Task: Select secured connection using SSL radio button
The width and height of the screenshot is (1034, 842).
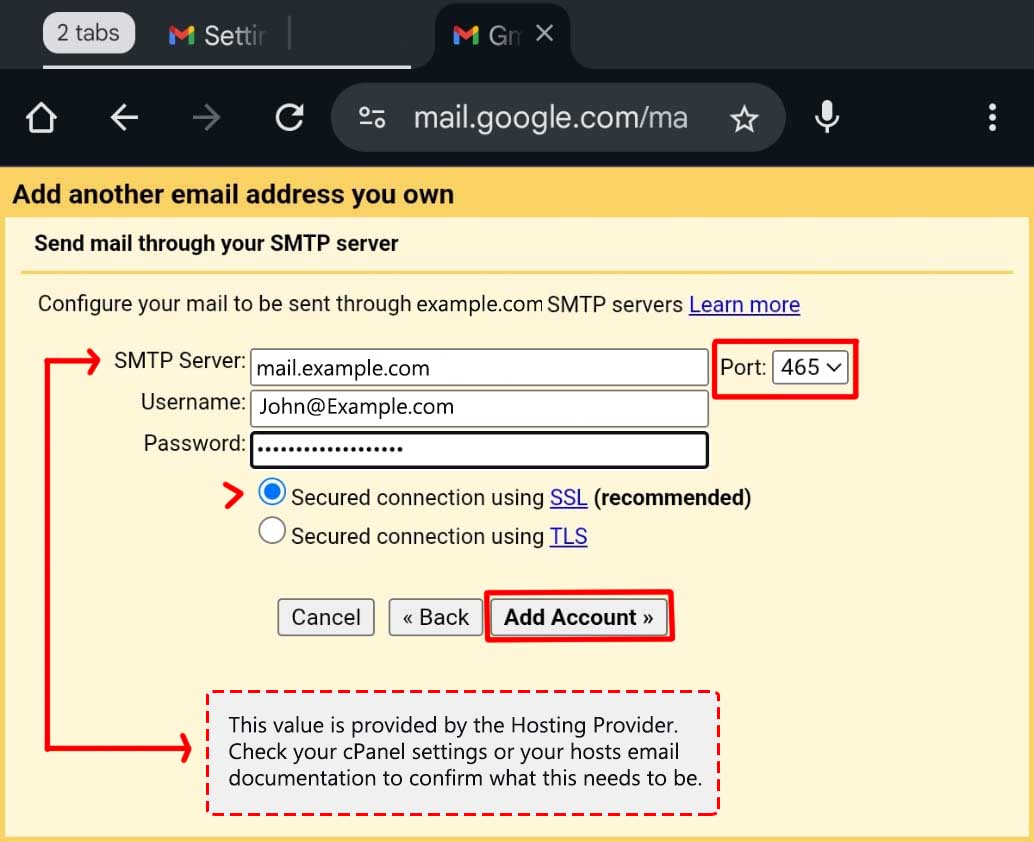Action: [x=272, y=493]
